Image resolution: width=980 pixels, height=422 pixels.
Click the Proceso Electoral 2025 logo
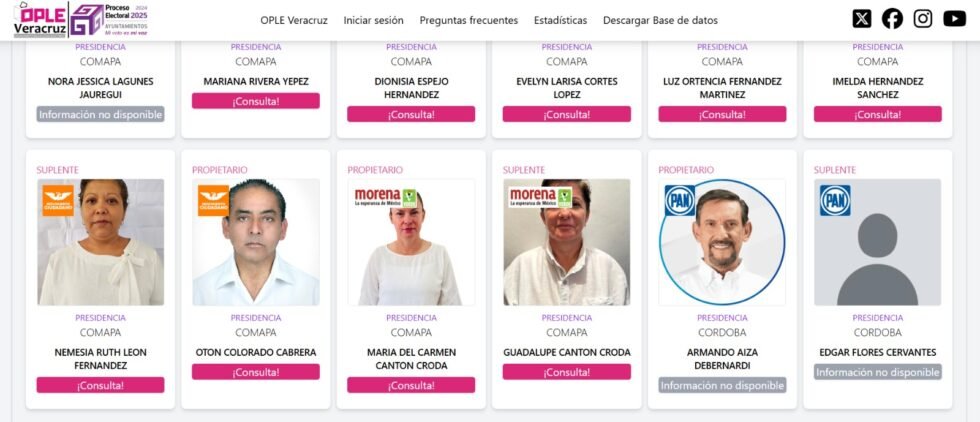(109, 19)
